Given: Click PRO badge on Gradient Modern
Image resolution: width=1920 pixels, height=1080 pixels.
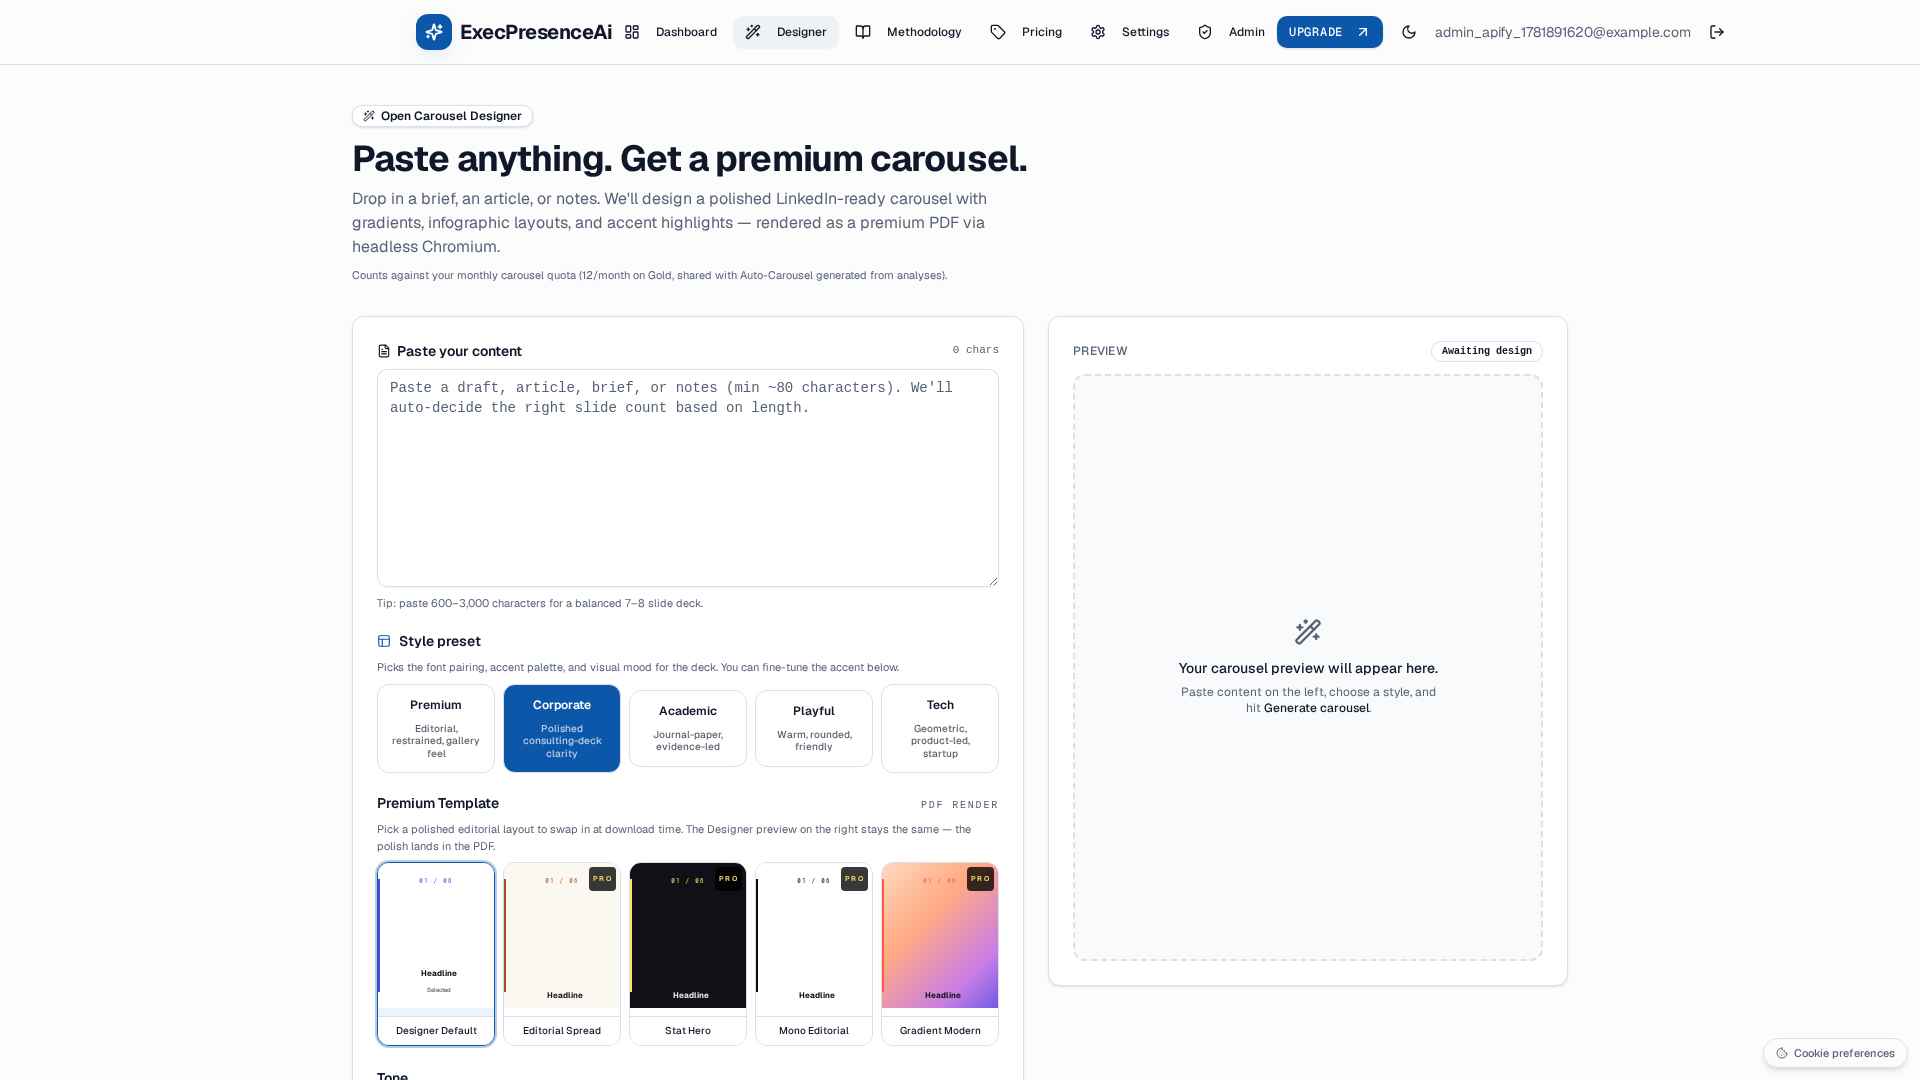Looking at the screenshot, I should click(x=980, y=879).
